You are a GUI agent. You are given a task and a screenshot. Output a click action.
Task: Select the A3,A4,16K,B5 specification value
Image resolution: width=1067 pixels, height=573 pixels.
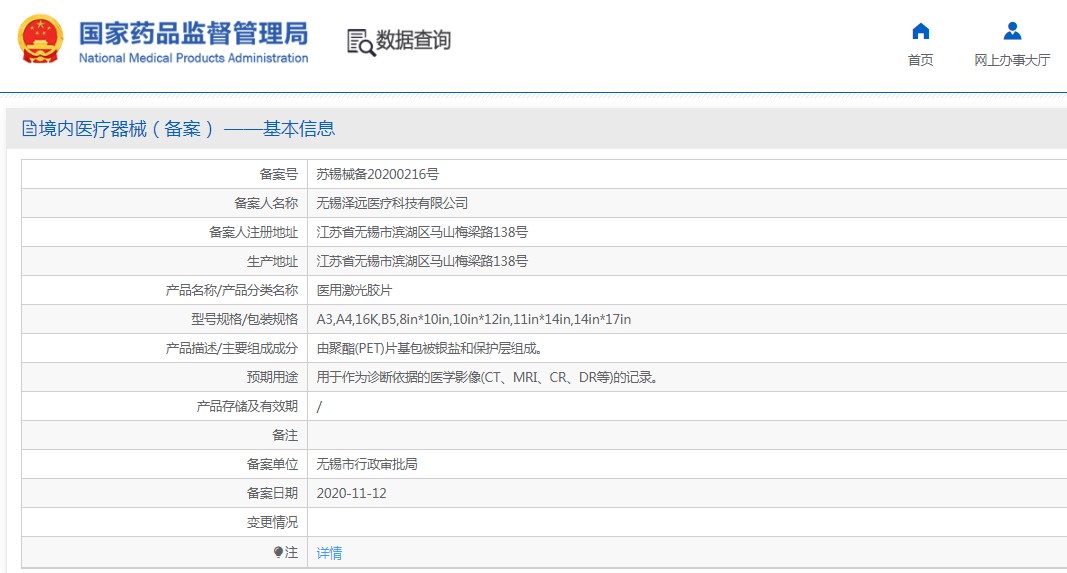point(474,319)
